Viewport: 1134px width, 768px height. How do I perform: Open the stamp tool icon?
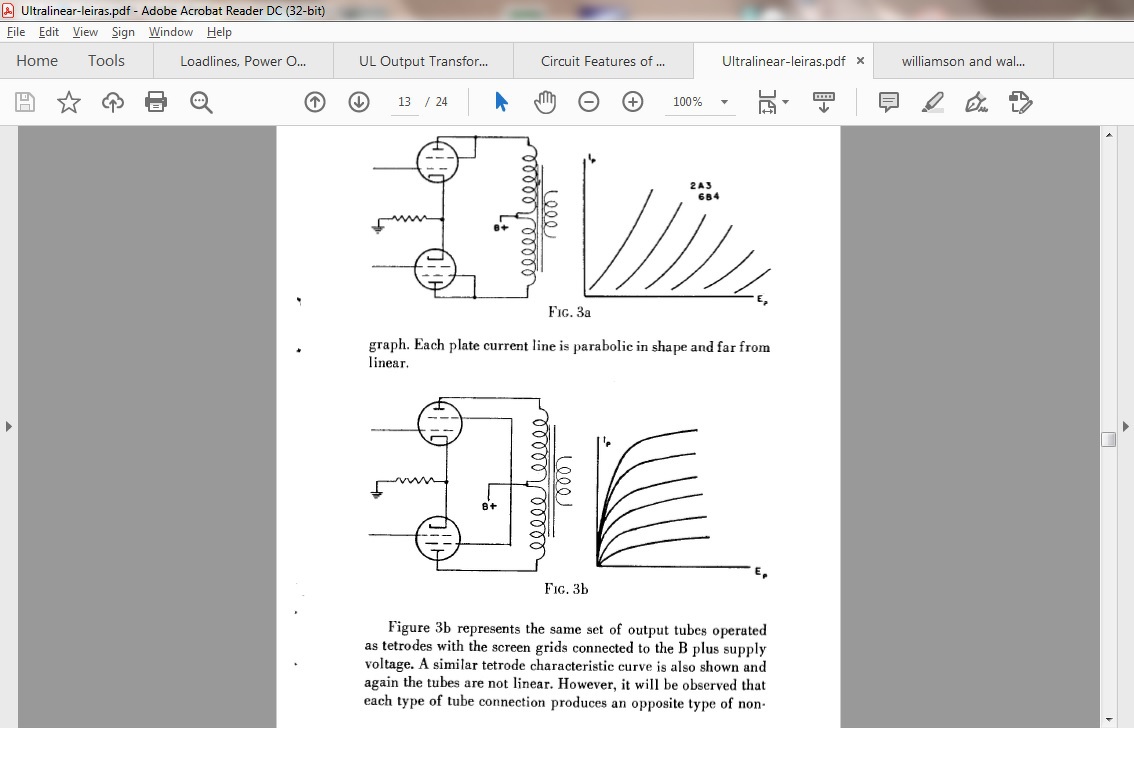click(1020, 102)
